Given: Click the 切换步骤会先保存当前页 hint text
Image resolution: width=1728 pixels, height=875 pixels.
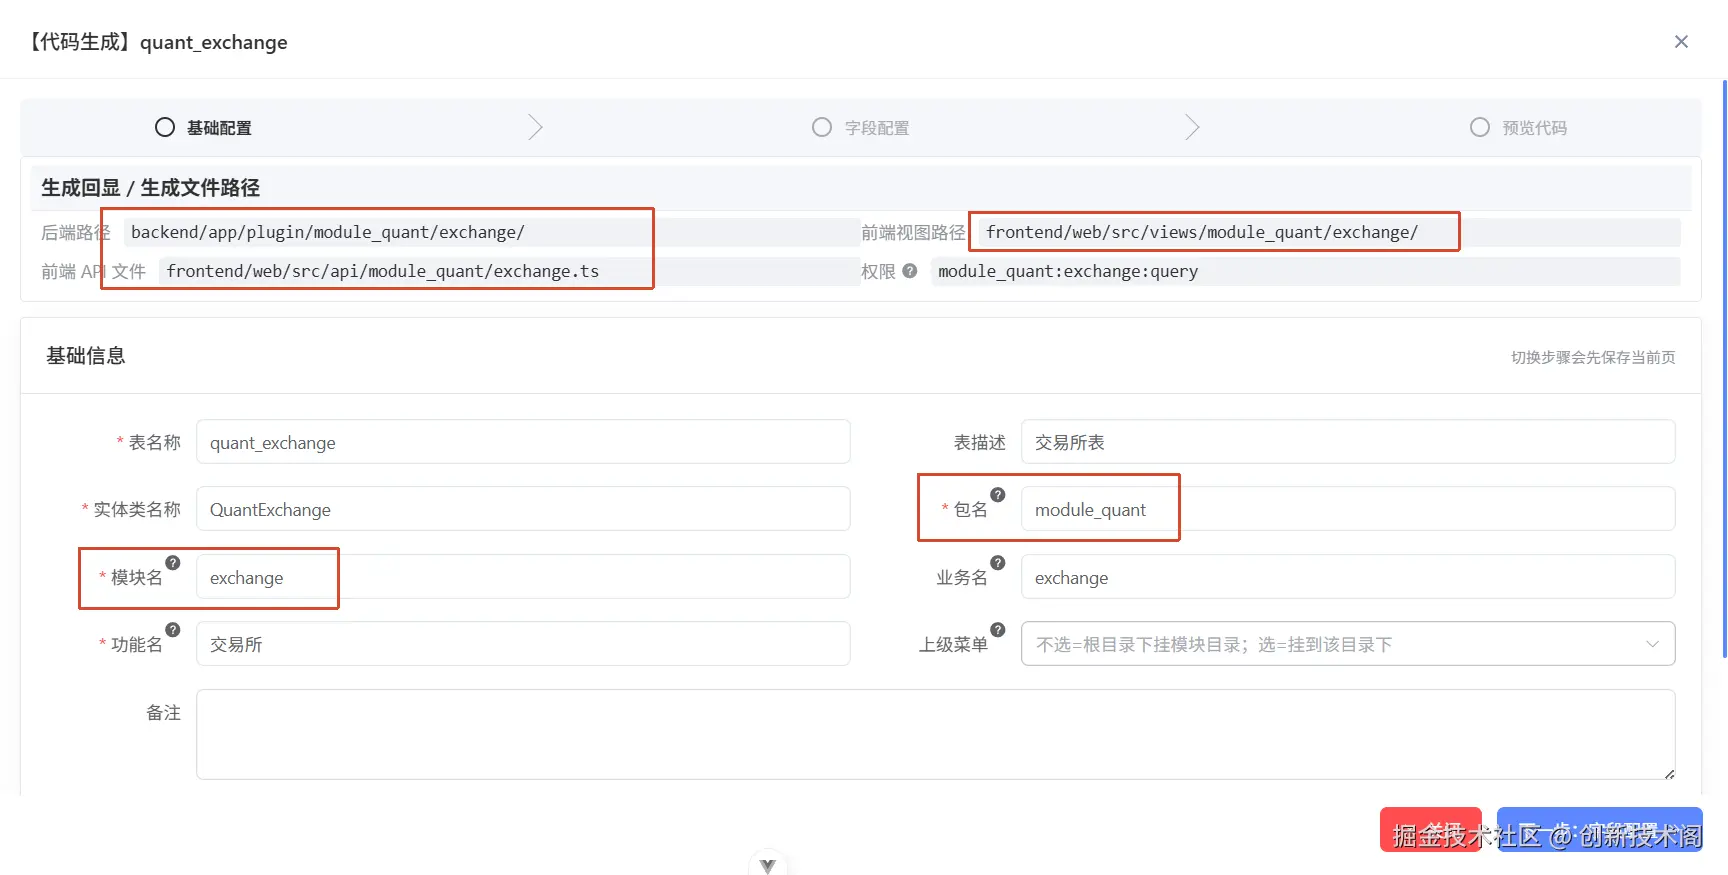Looking at the screenshot, I should pyautogui.click(x=1593, y=357).
